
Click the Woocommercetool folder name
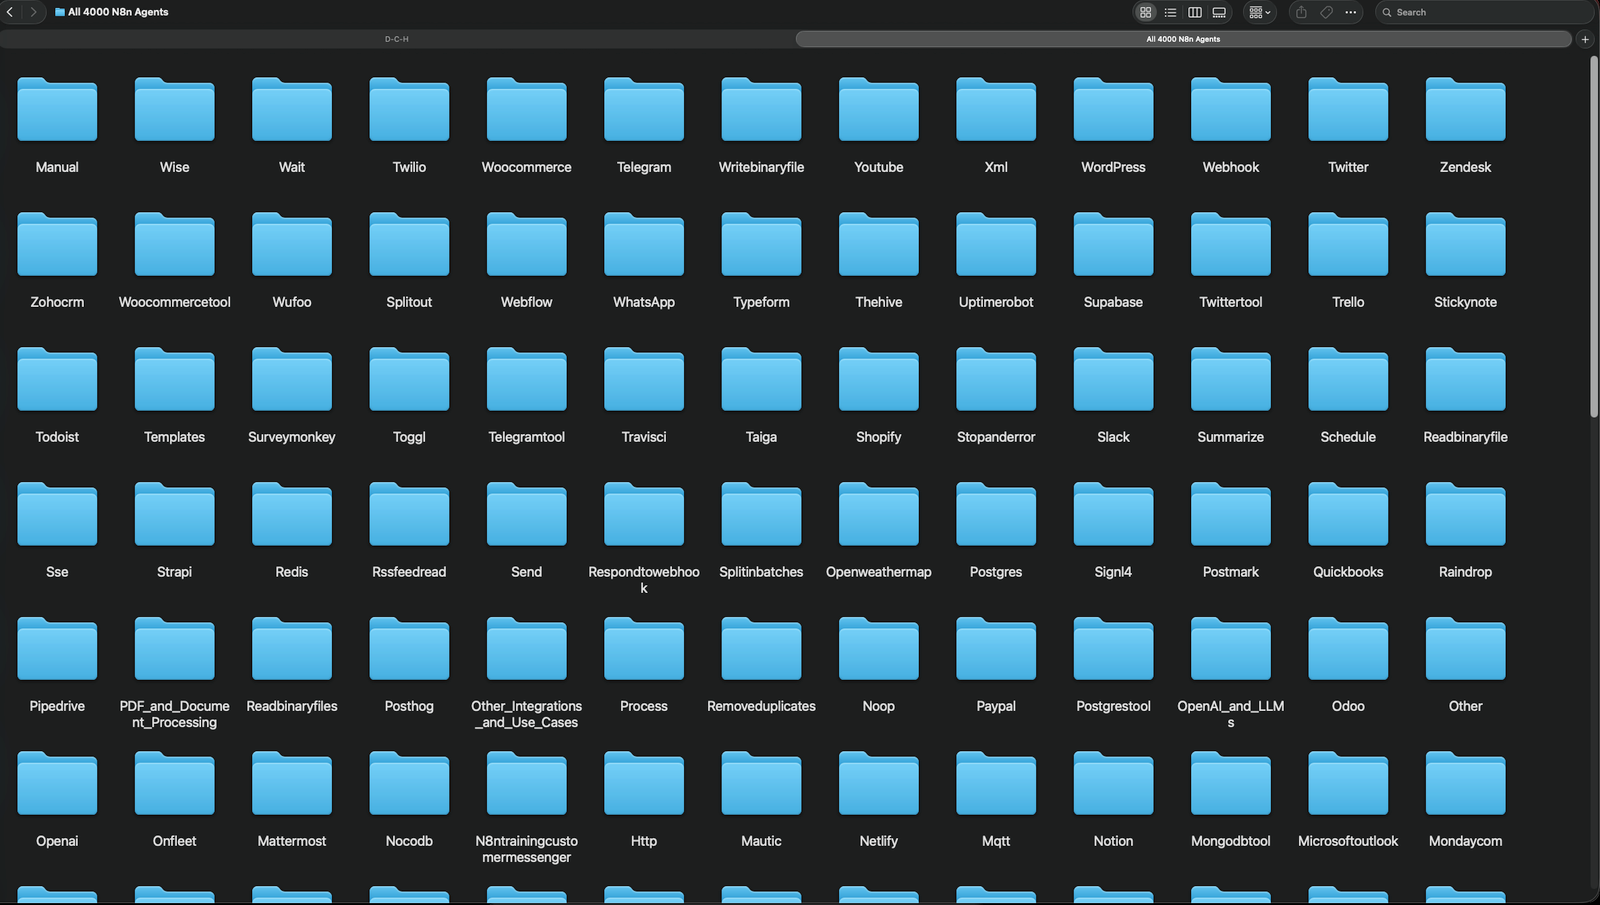174,302
